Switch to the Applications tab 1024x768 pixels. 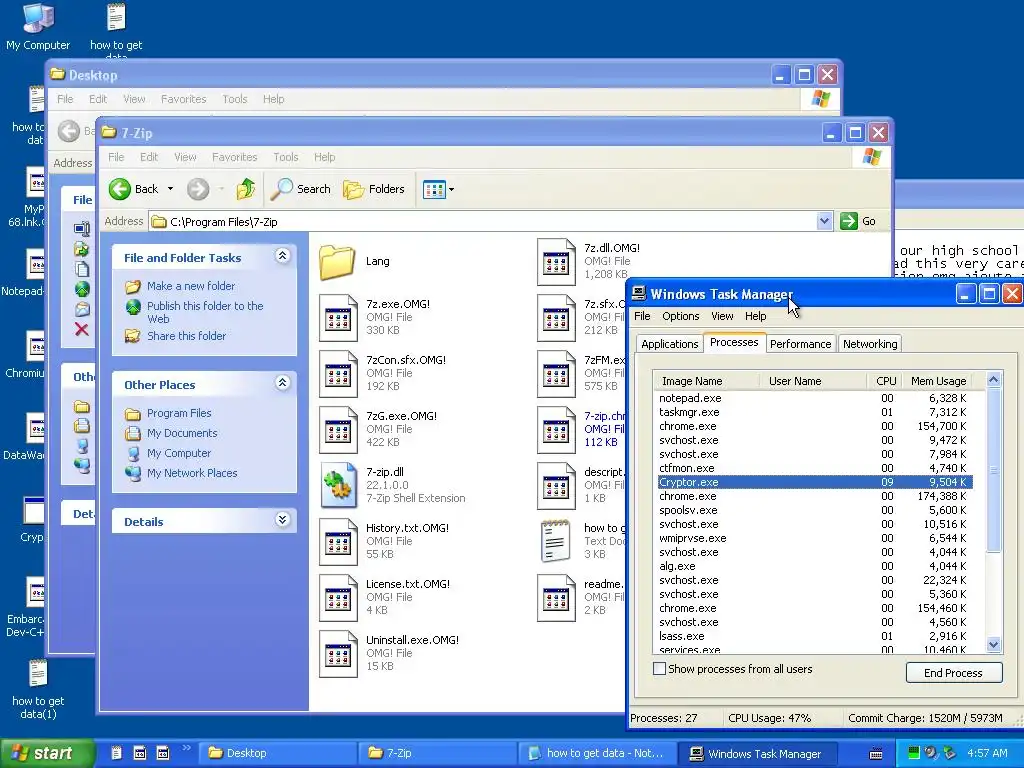tap(669, 344)
